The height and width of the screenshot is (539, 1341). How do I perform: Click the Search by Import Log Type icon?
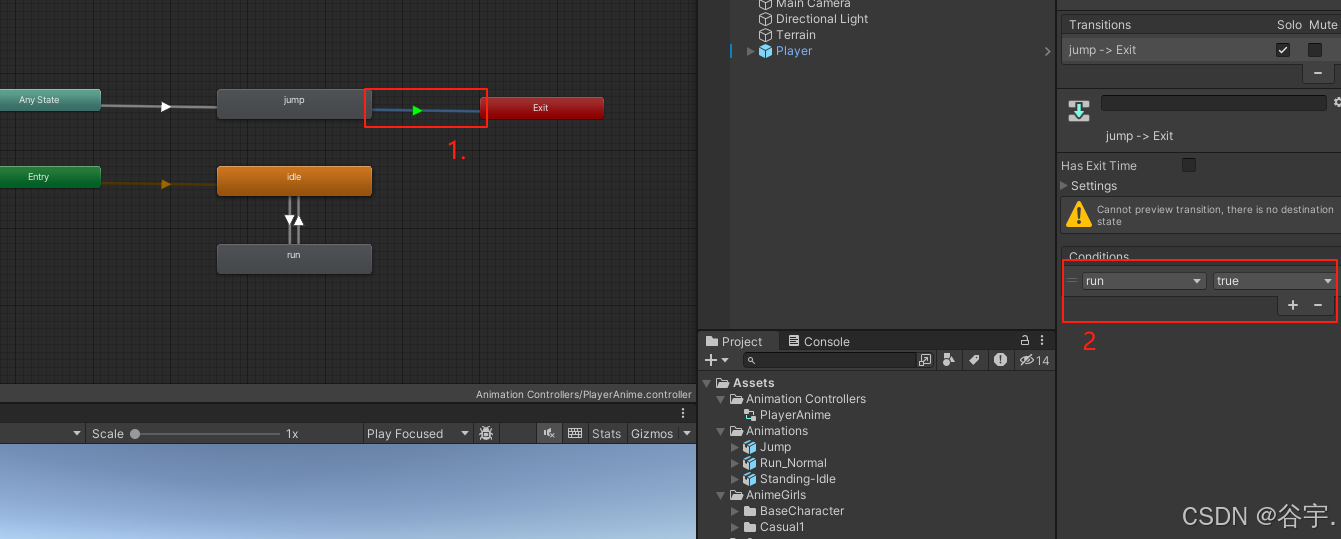[1000, 360]
